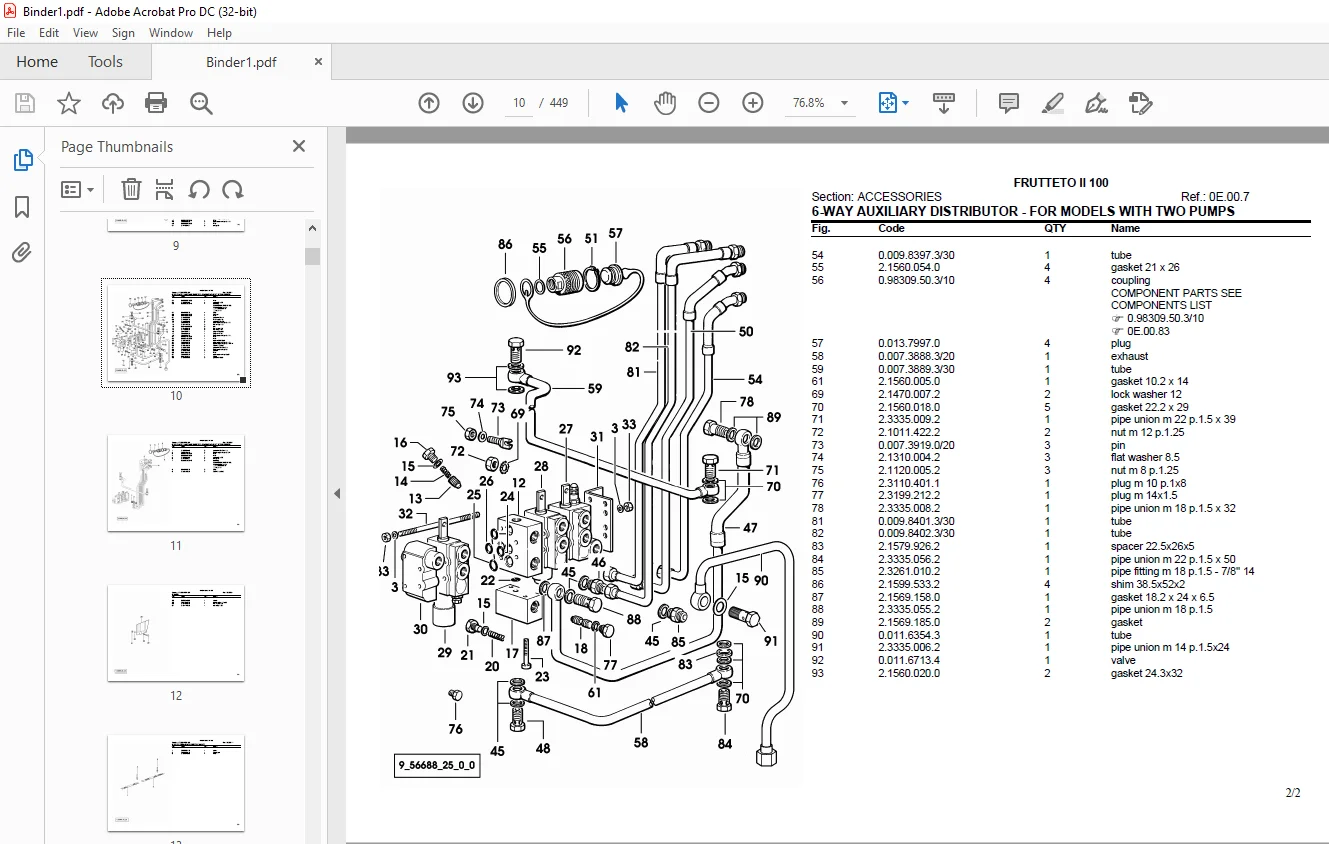Save the file using the floppy icon

(25, 103)
